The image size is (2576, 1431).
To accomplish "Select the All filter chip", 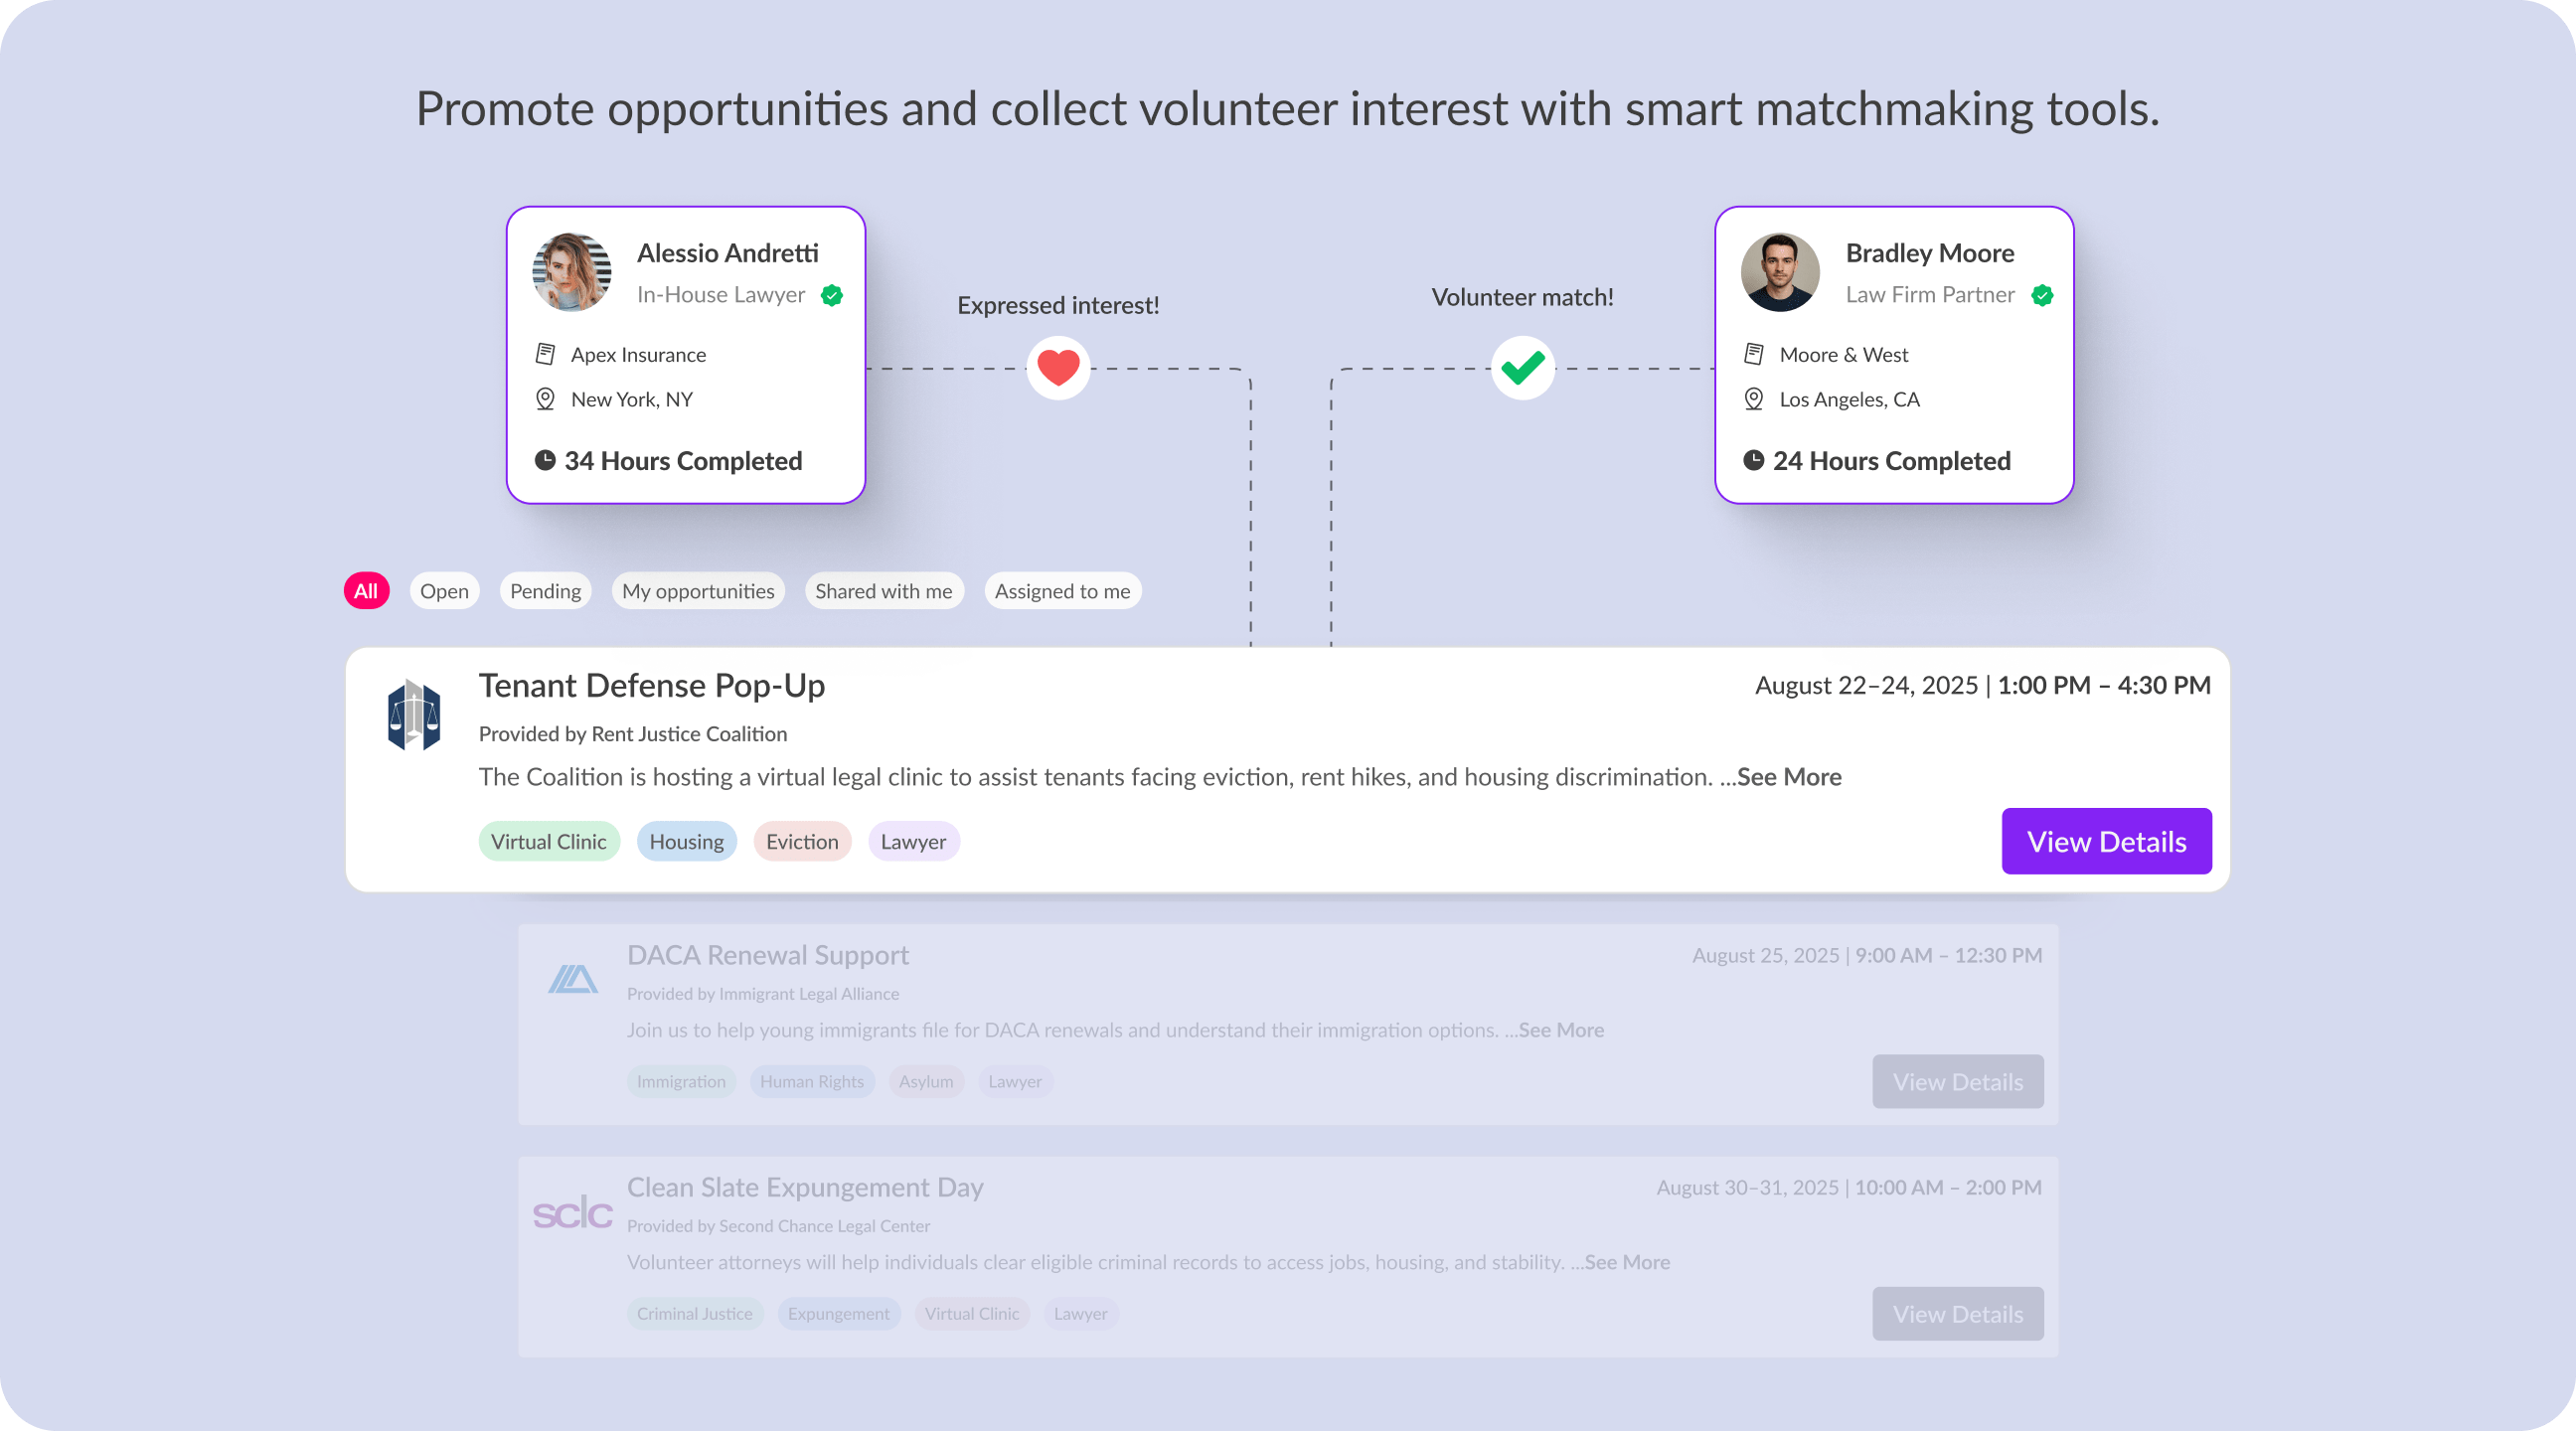I will tap(366, 591).
